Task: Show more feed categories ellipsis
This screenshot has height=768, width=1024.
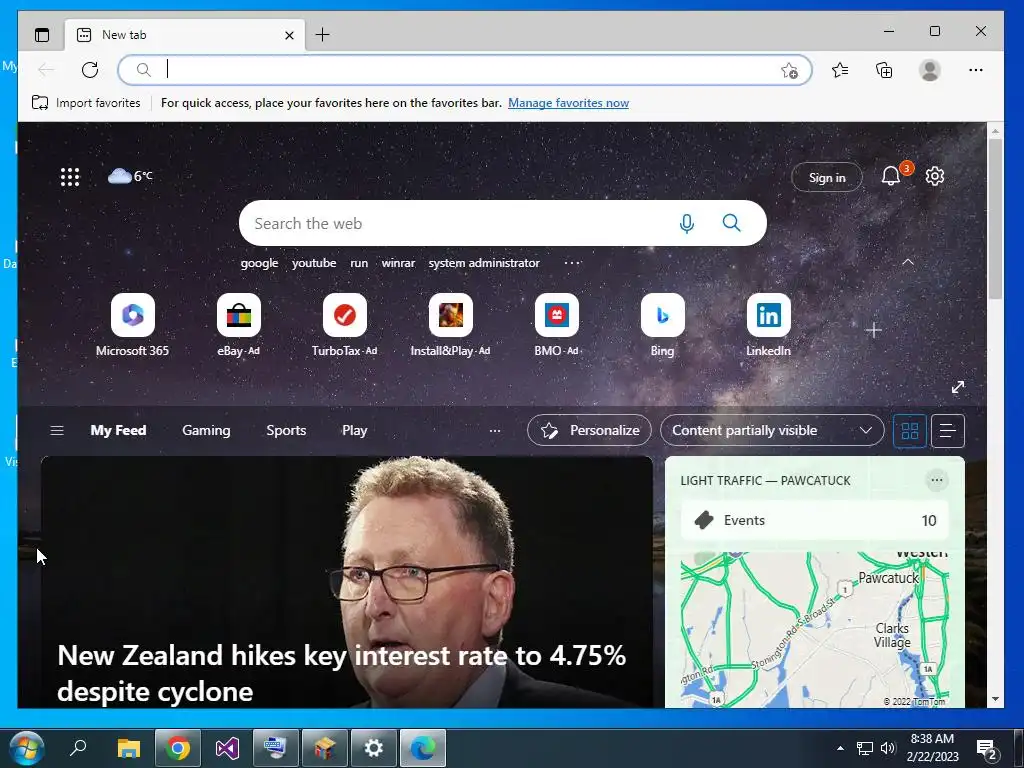Action: pos(495,430)
